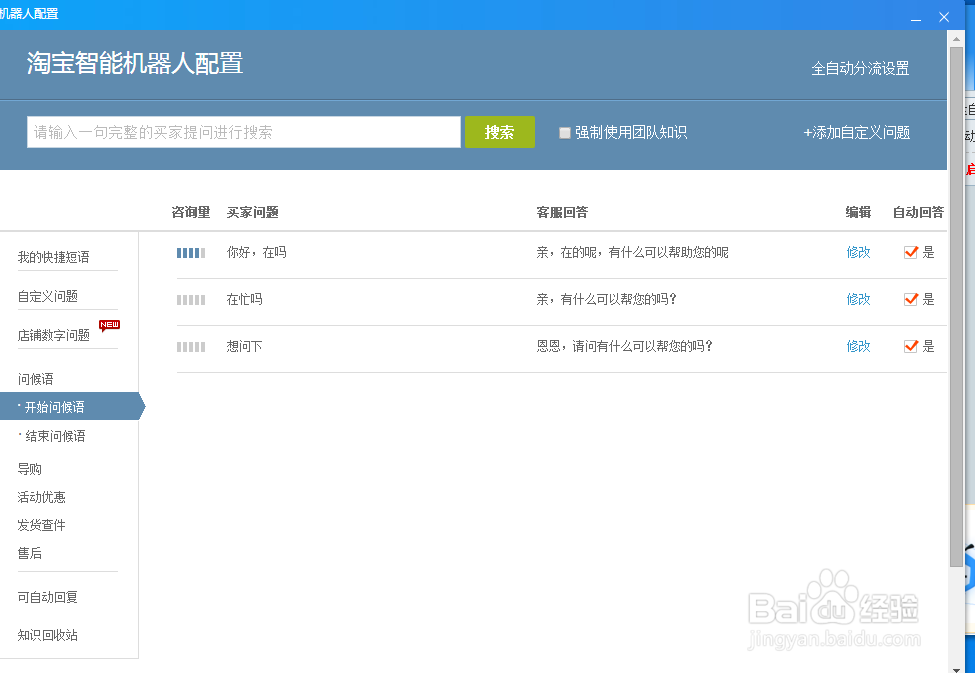Open 全自动分流设置 link
Image resolution: width=975 pixels, height=673 pixels.
point(860,68)
